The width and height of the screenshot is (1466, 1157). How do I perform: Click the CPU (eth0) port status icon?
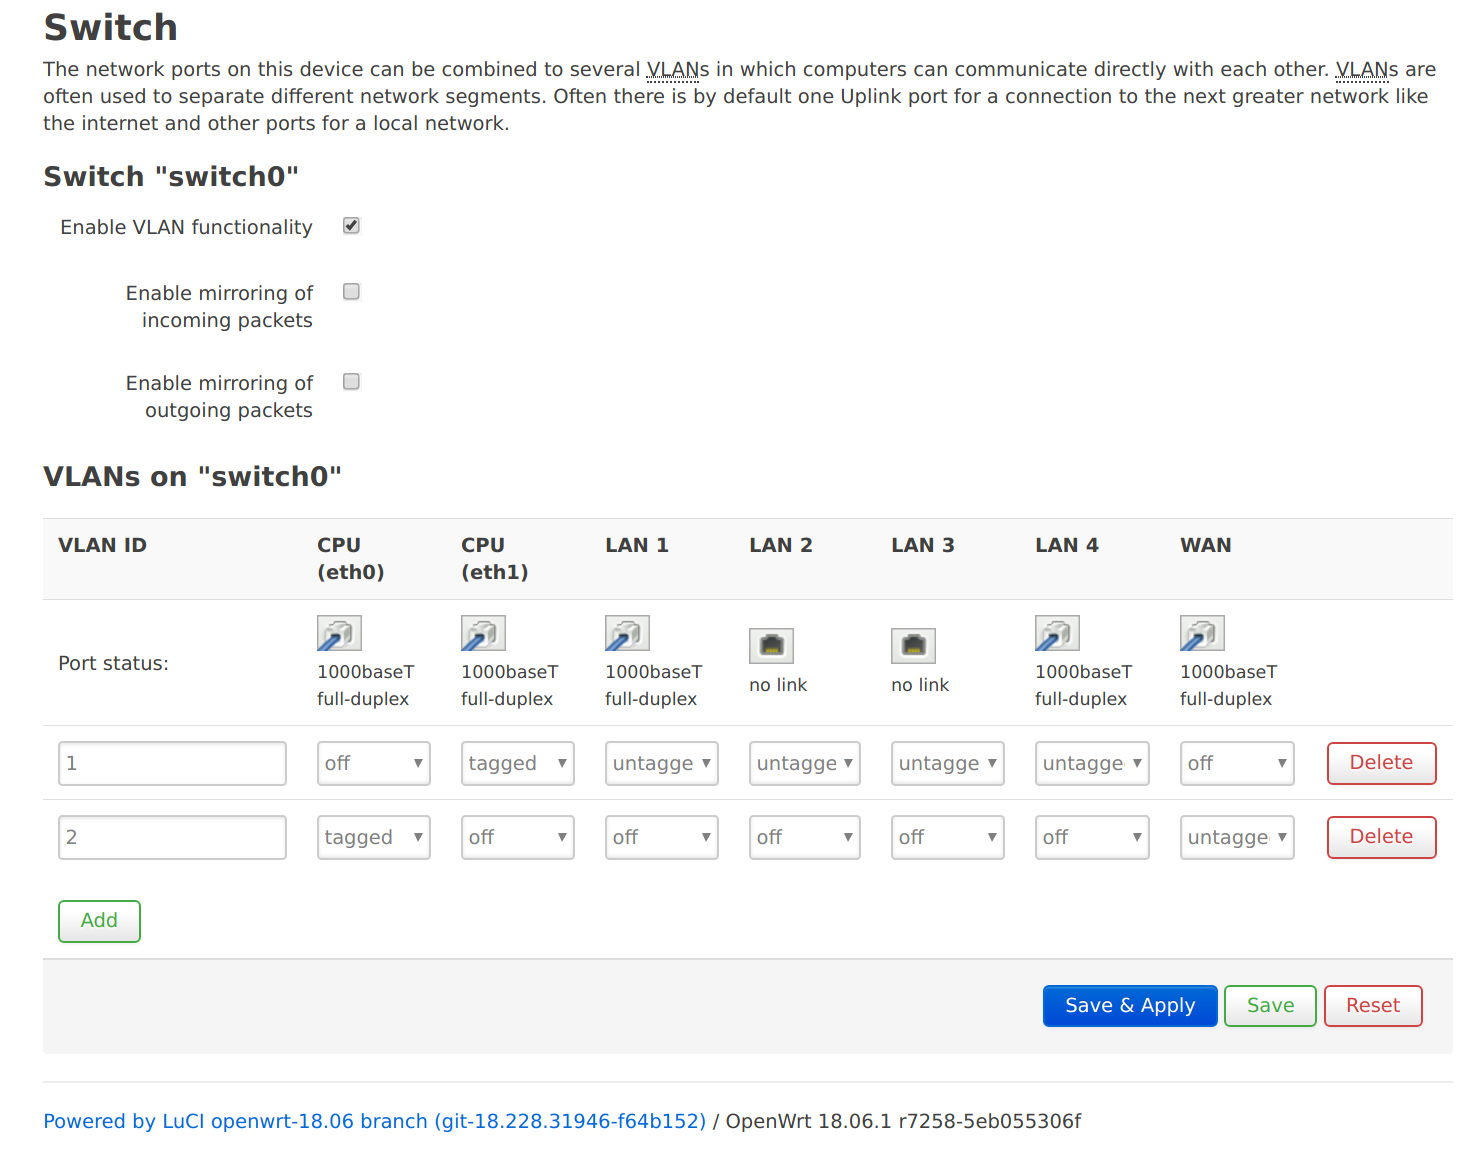click(x=339, y=633)
